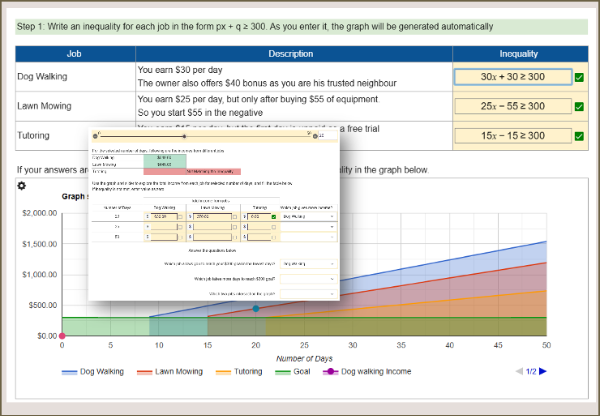Viewport: 600px width, 416px height.
Task: Click 'So you start $55 in the negative' text
Action: pos(200,113)
